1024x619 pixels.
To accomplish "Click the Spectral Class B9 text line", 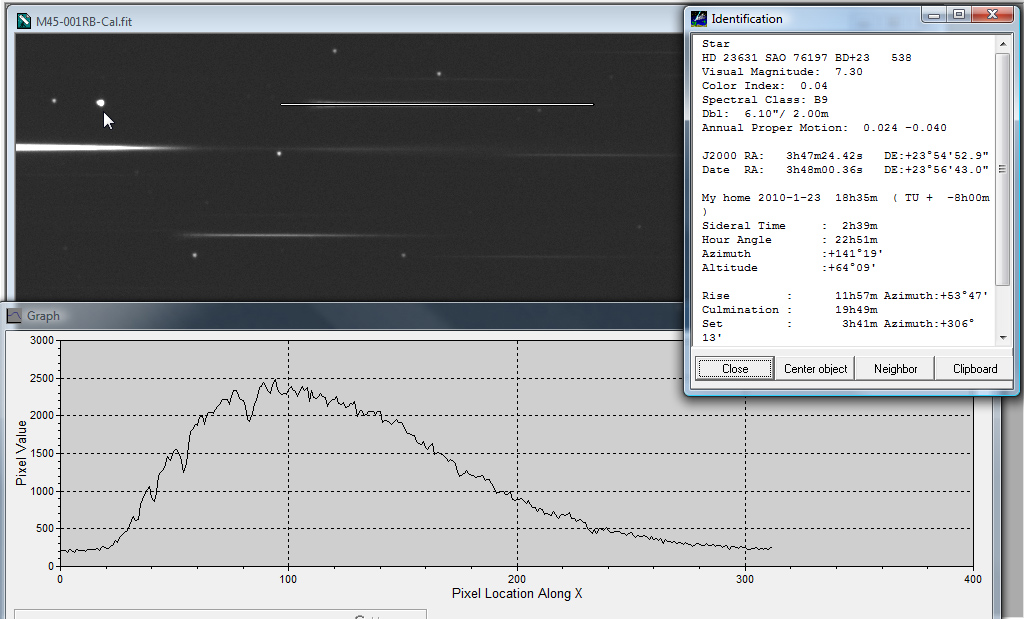I will click(x=765, y=100).
